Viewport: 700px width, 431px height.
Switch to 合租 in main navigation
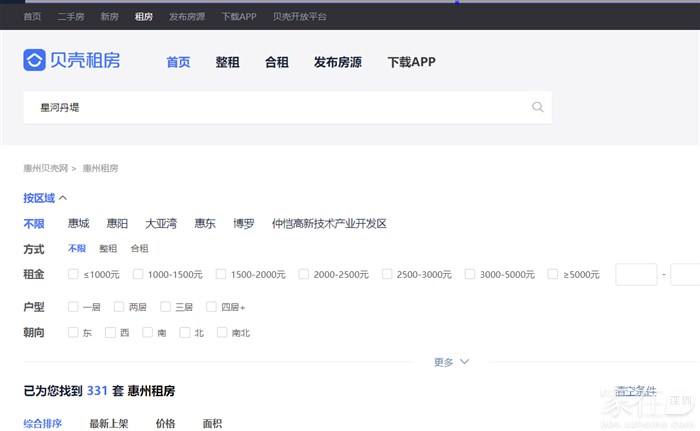tap(277, 62)
